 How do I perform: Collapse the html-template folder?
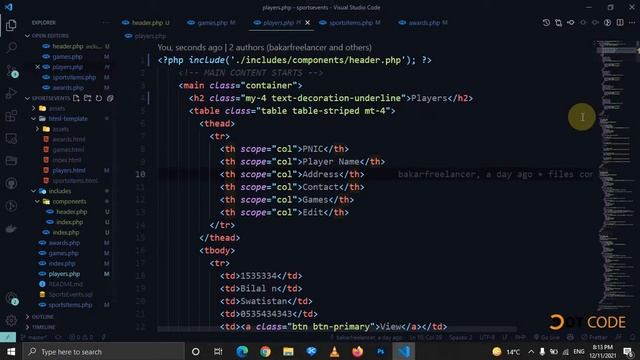tap(68, 119)
